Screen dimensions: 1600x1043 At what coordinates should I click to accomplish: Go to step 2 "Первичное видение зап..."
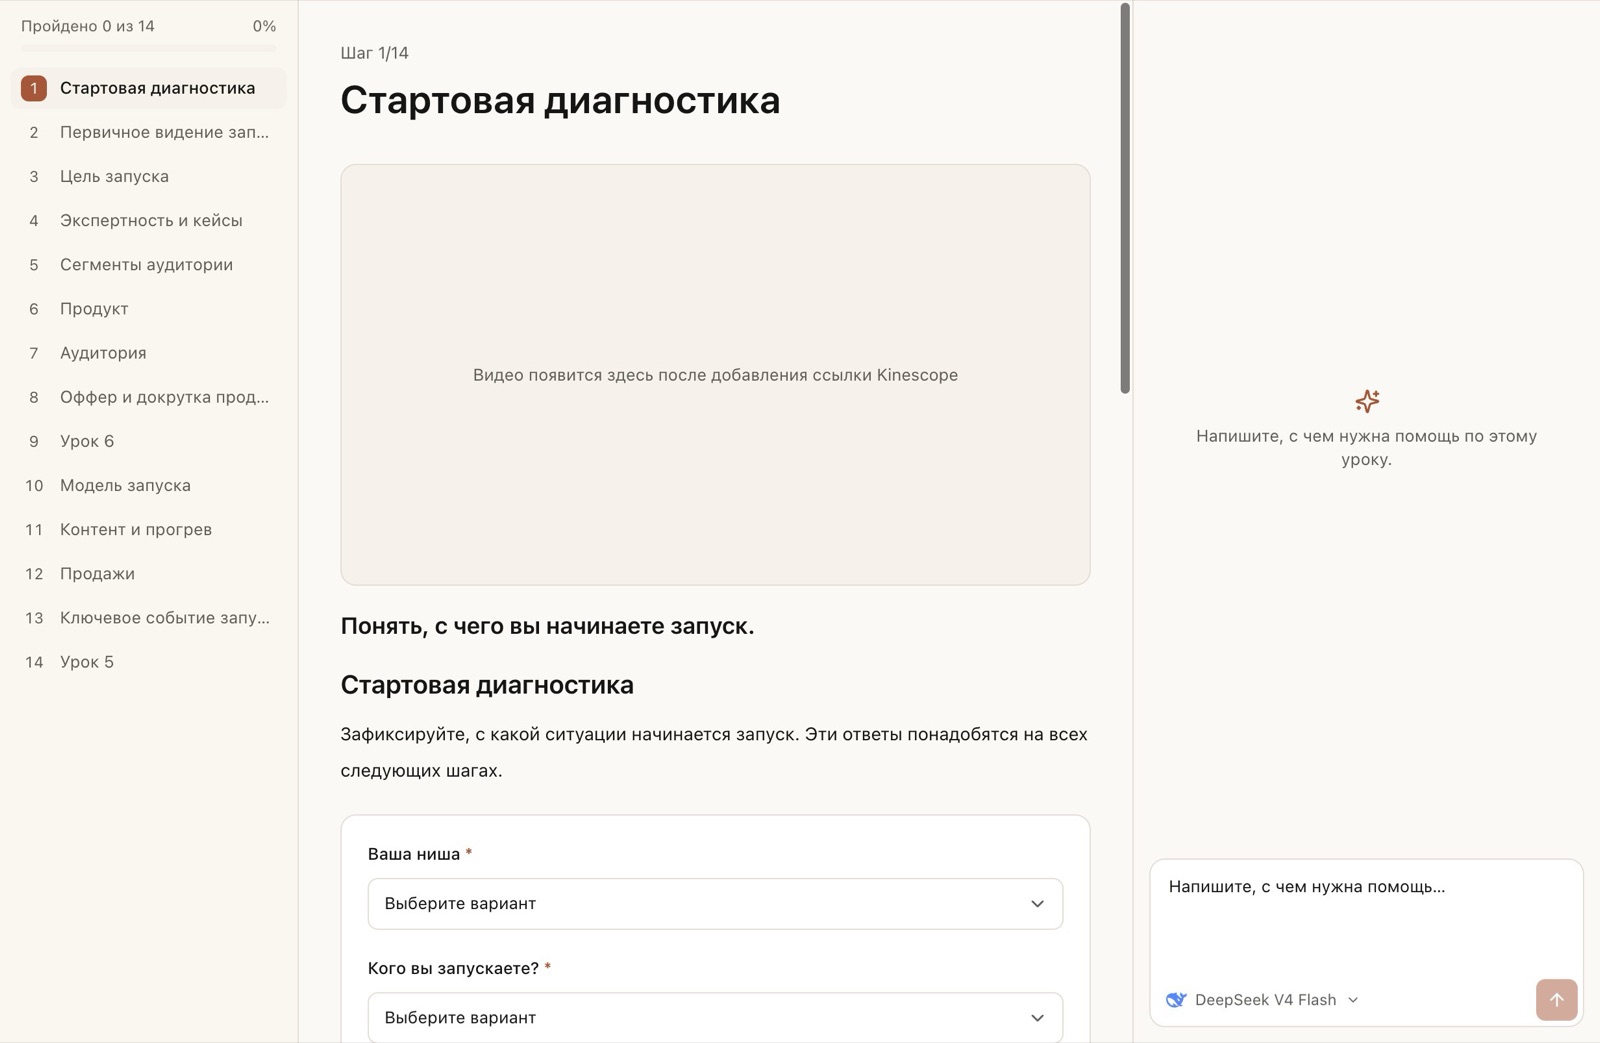point(149,132)
